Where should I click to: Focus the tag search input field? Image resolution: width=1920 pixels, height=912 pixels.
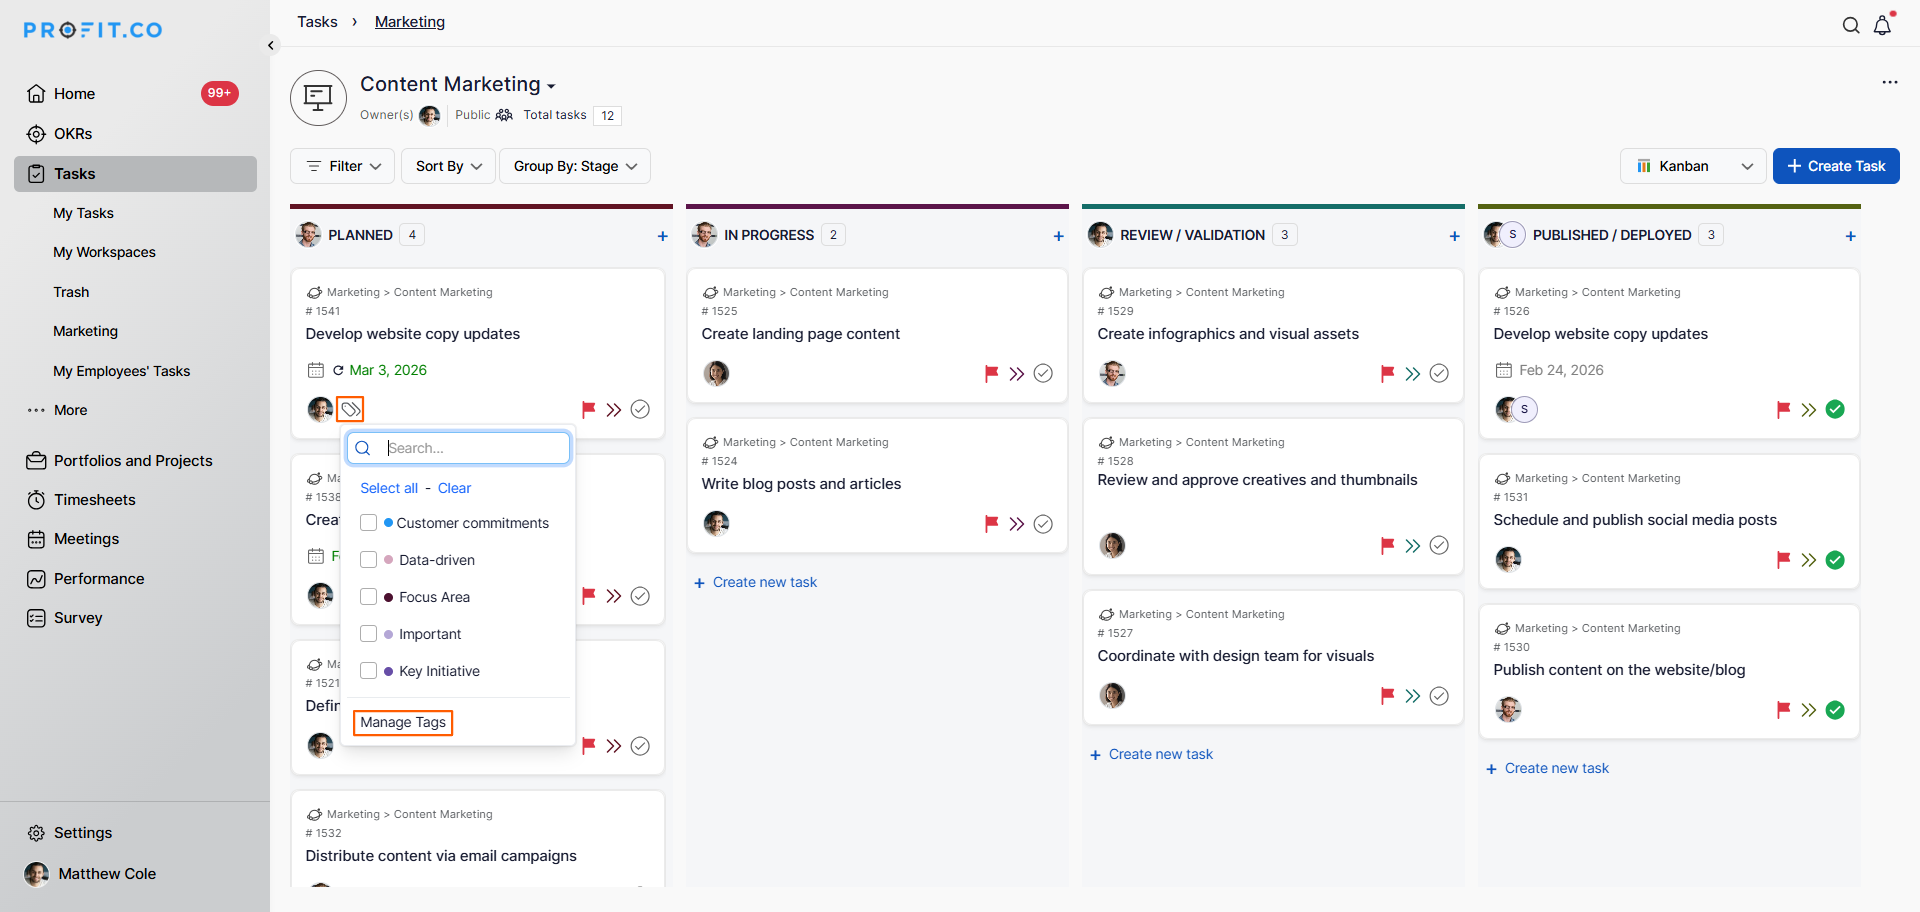(470, 448)
